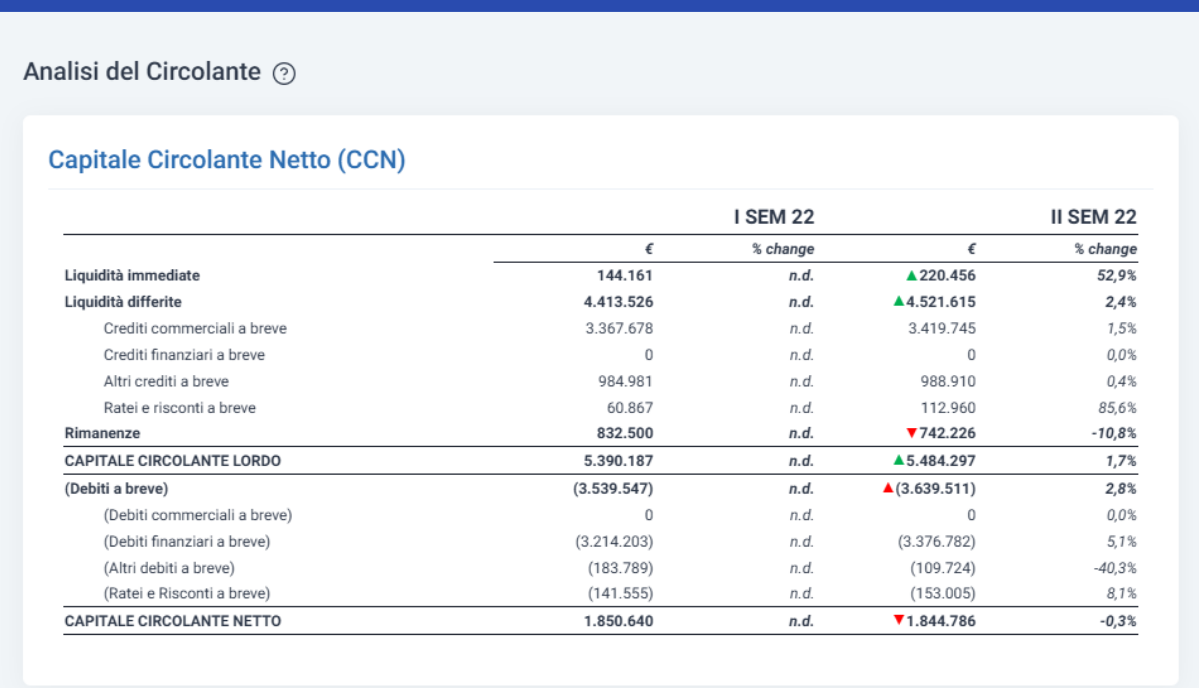This screenshot has width=1200, height=688.
Task: Select Ratei e risconti a breve label
Action: pyautogui.click(x=180, y=408)
